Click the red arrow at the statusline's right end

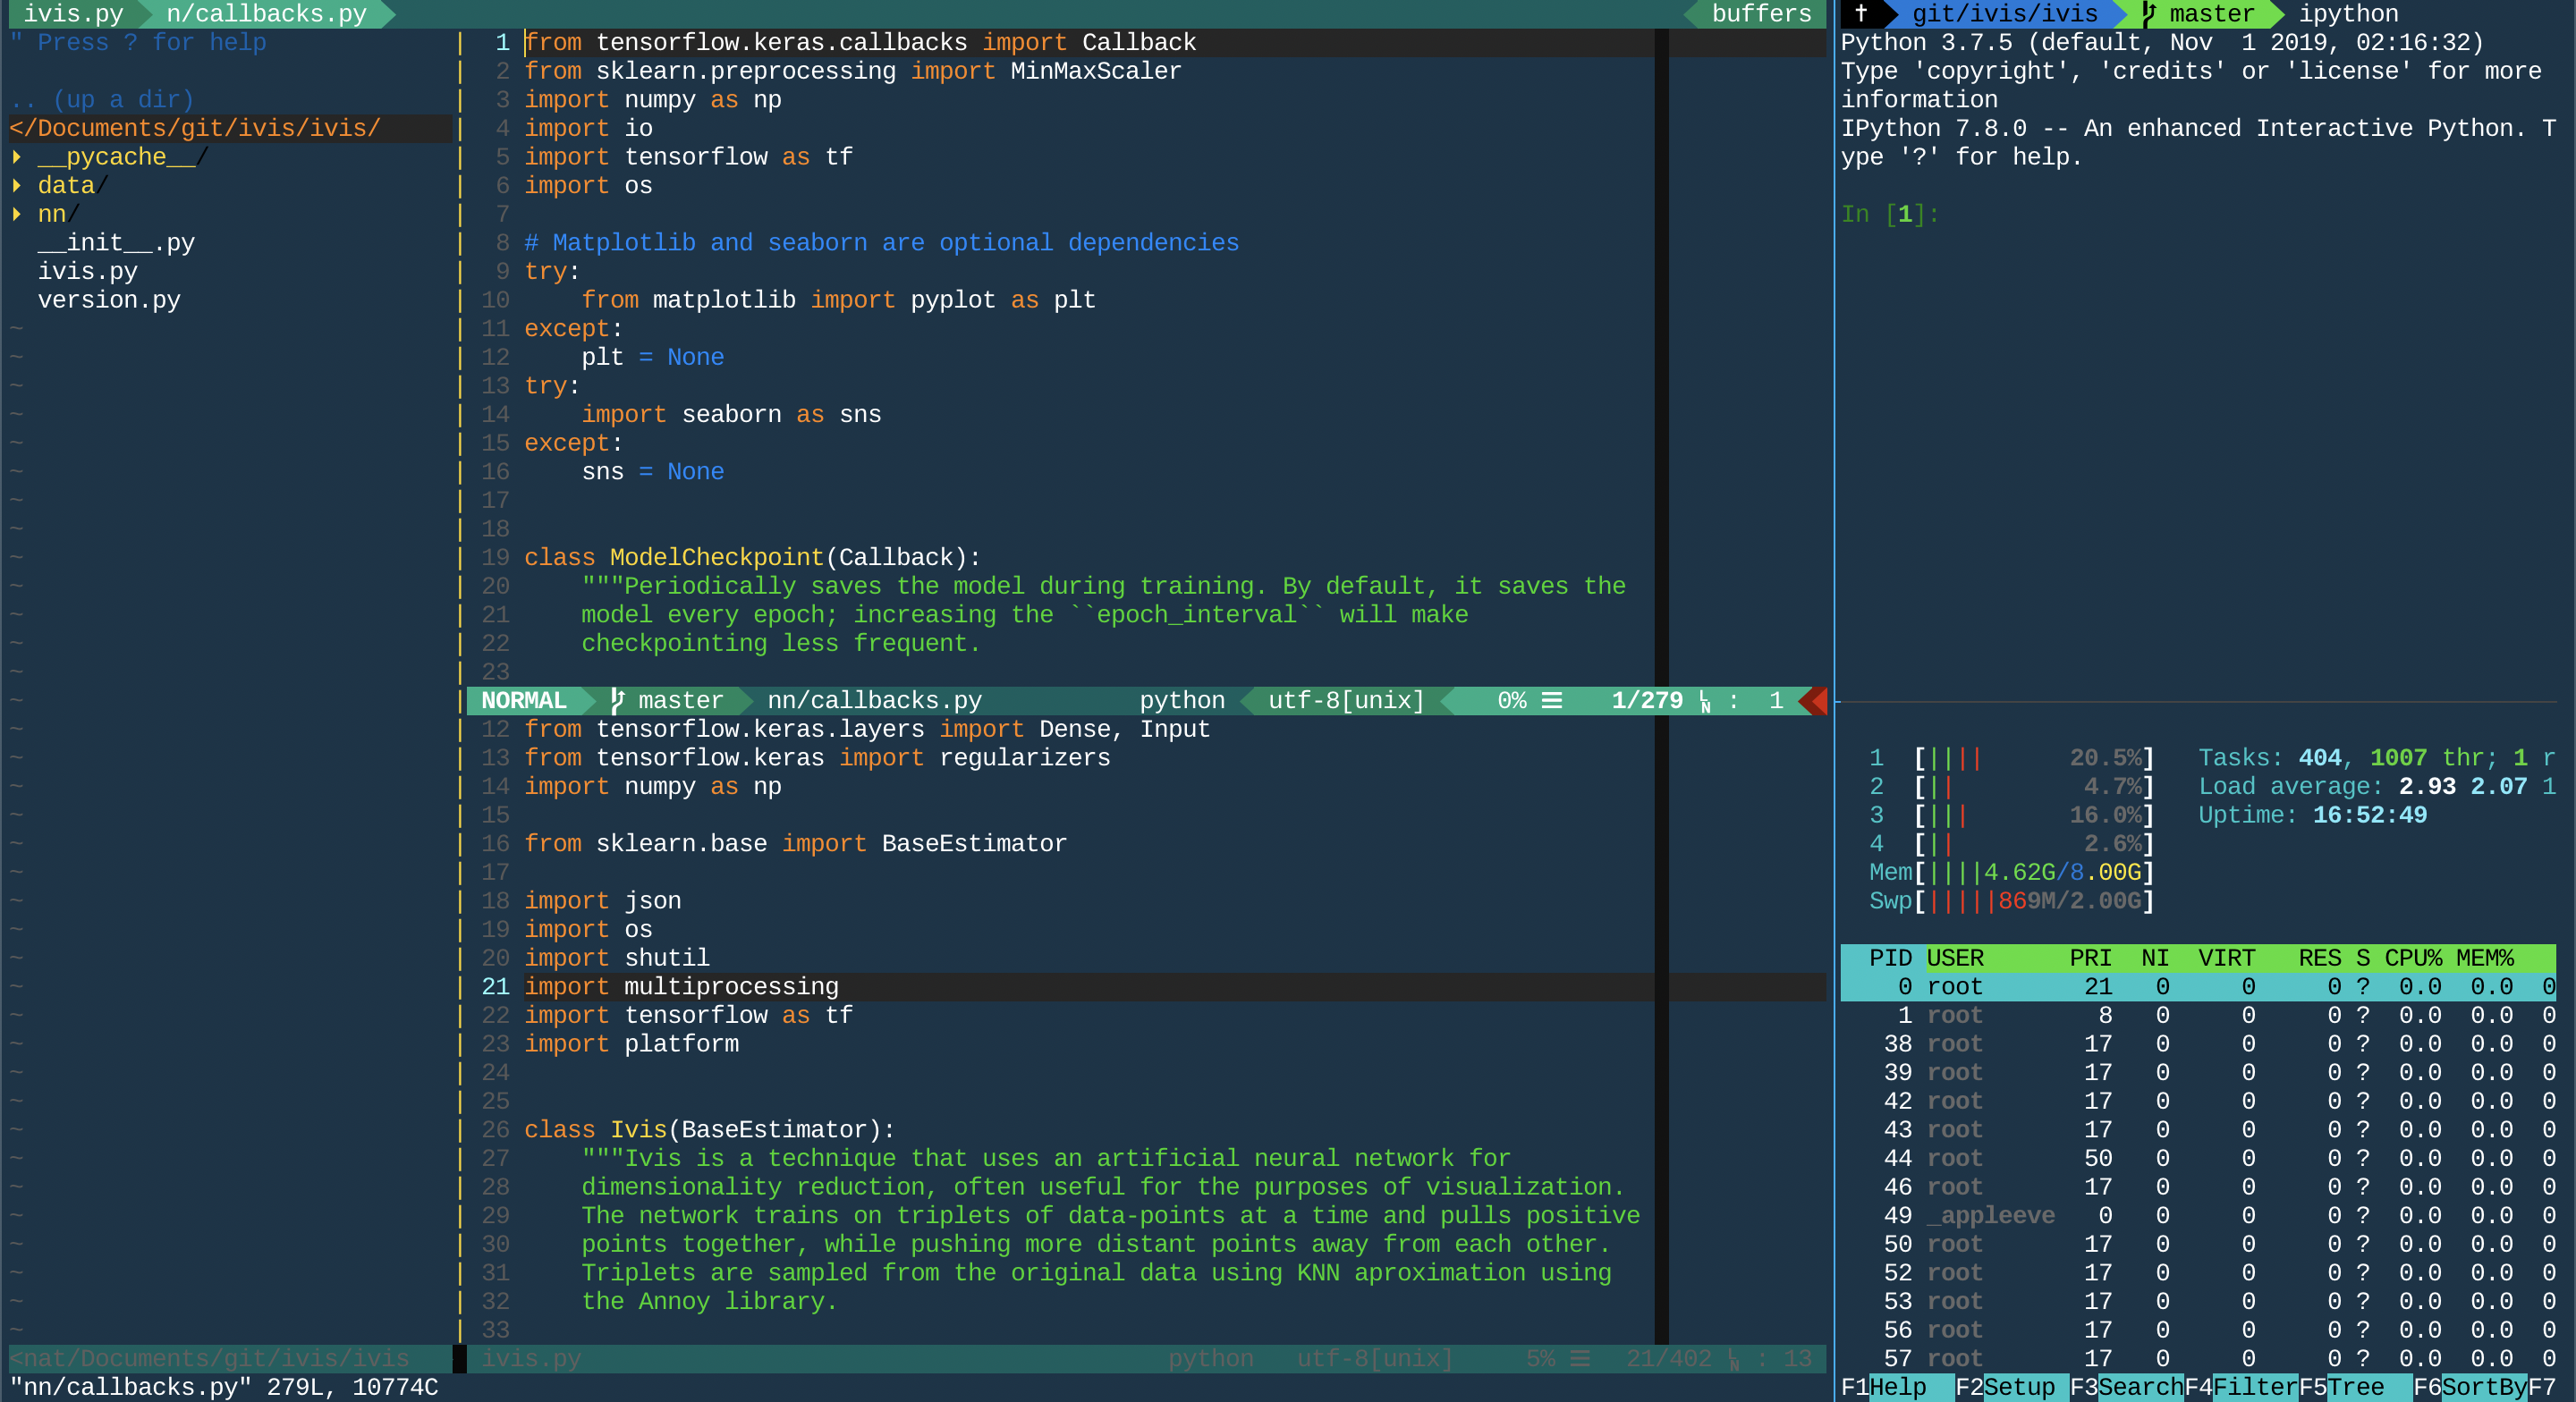[x=1816, y=701]
